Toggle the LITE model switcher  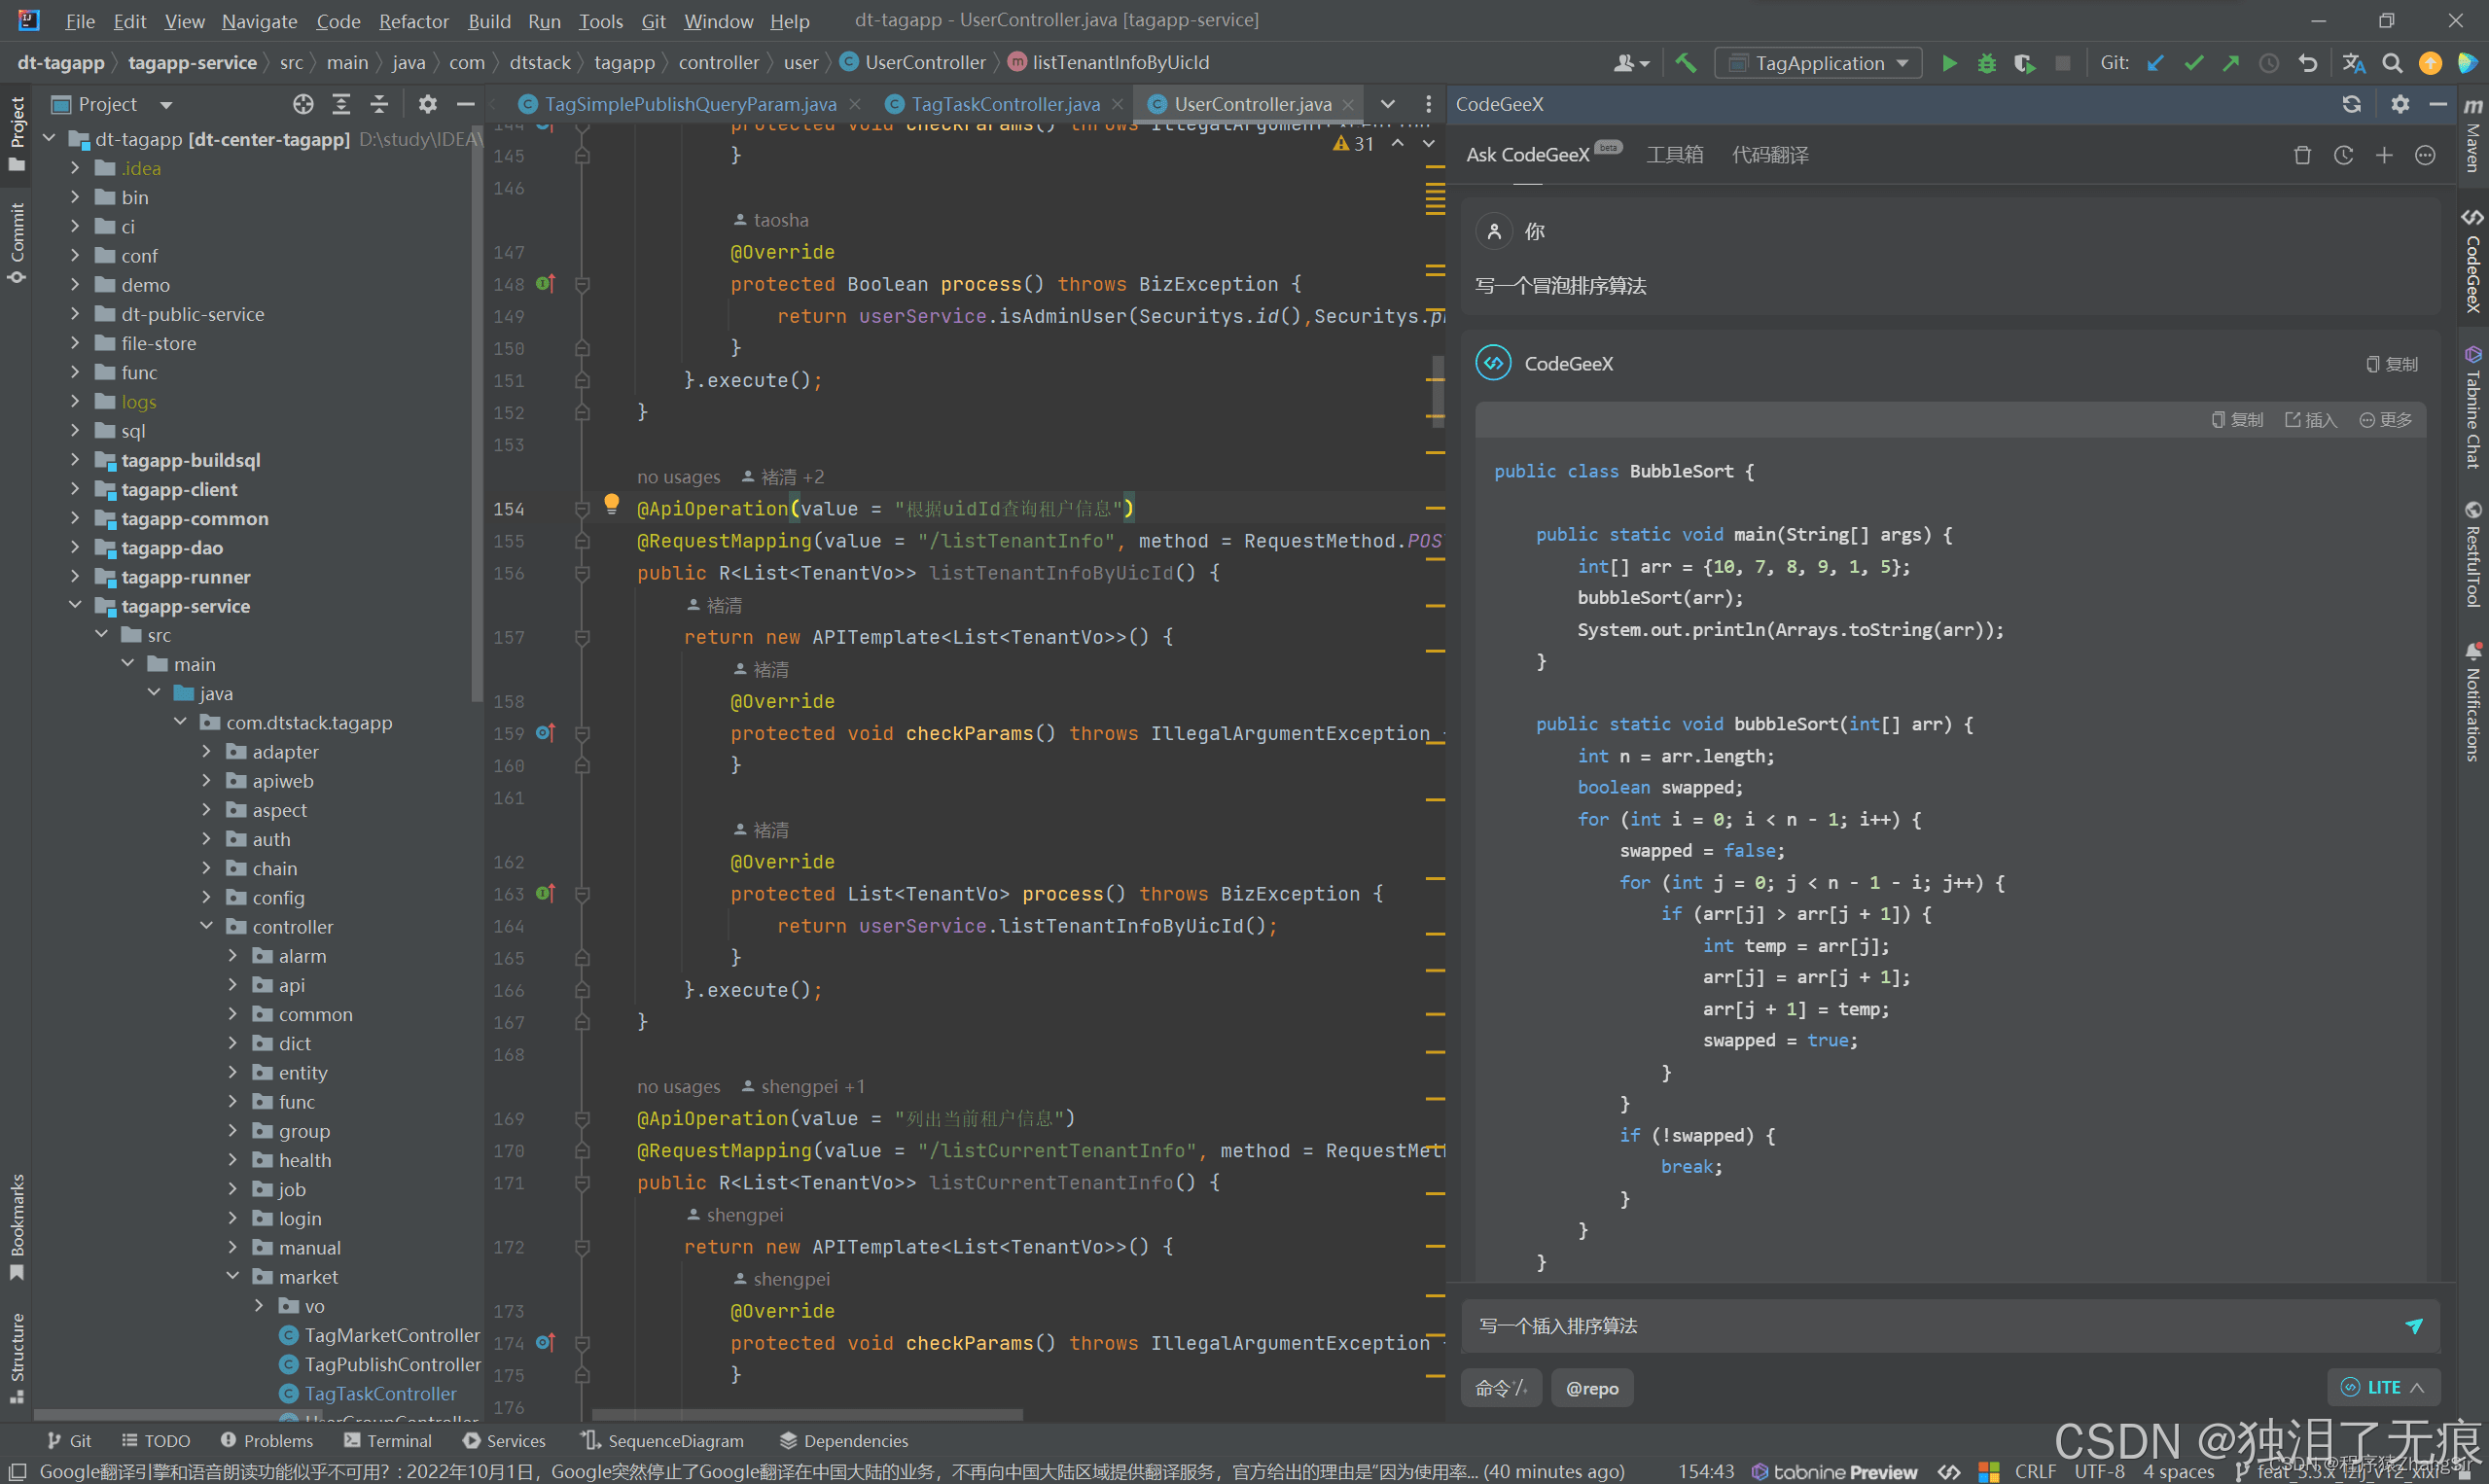tap(2384, 1387)
